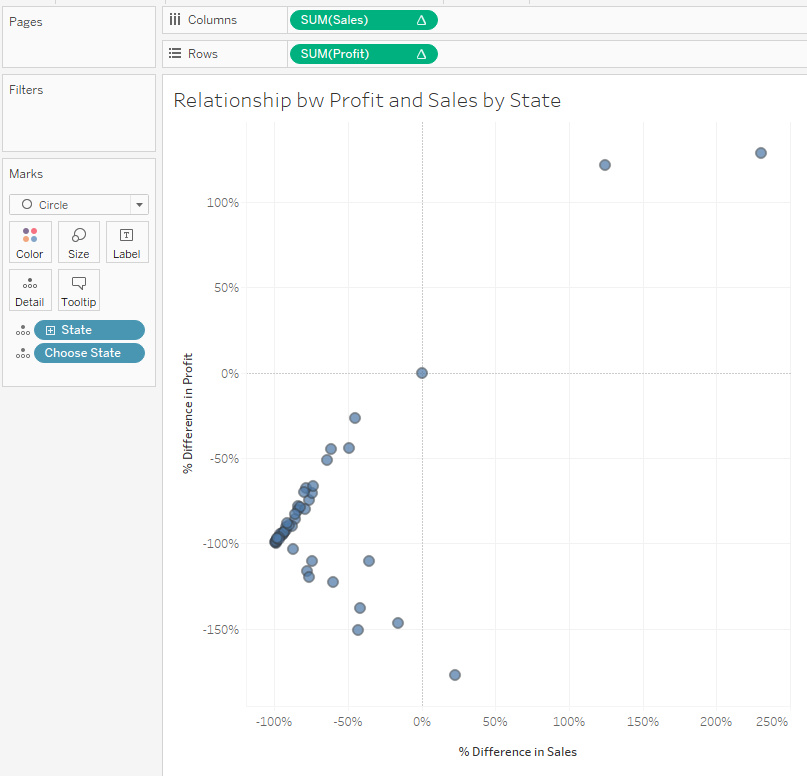
Task: Select the SUM(Sales) pill on Columns
Action: click(350, 20)
